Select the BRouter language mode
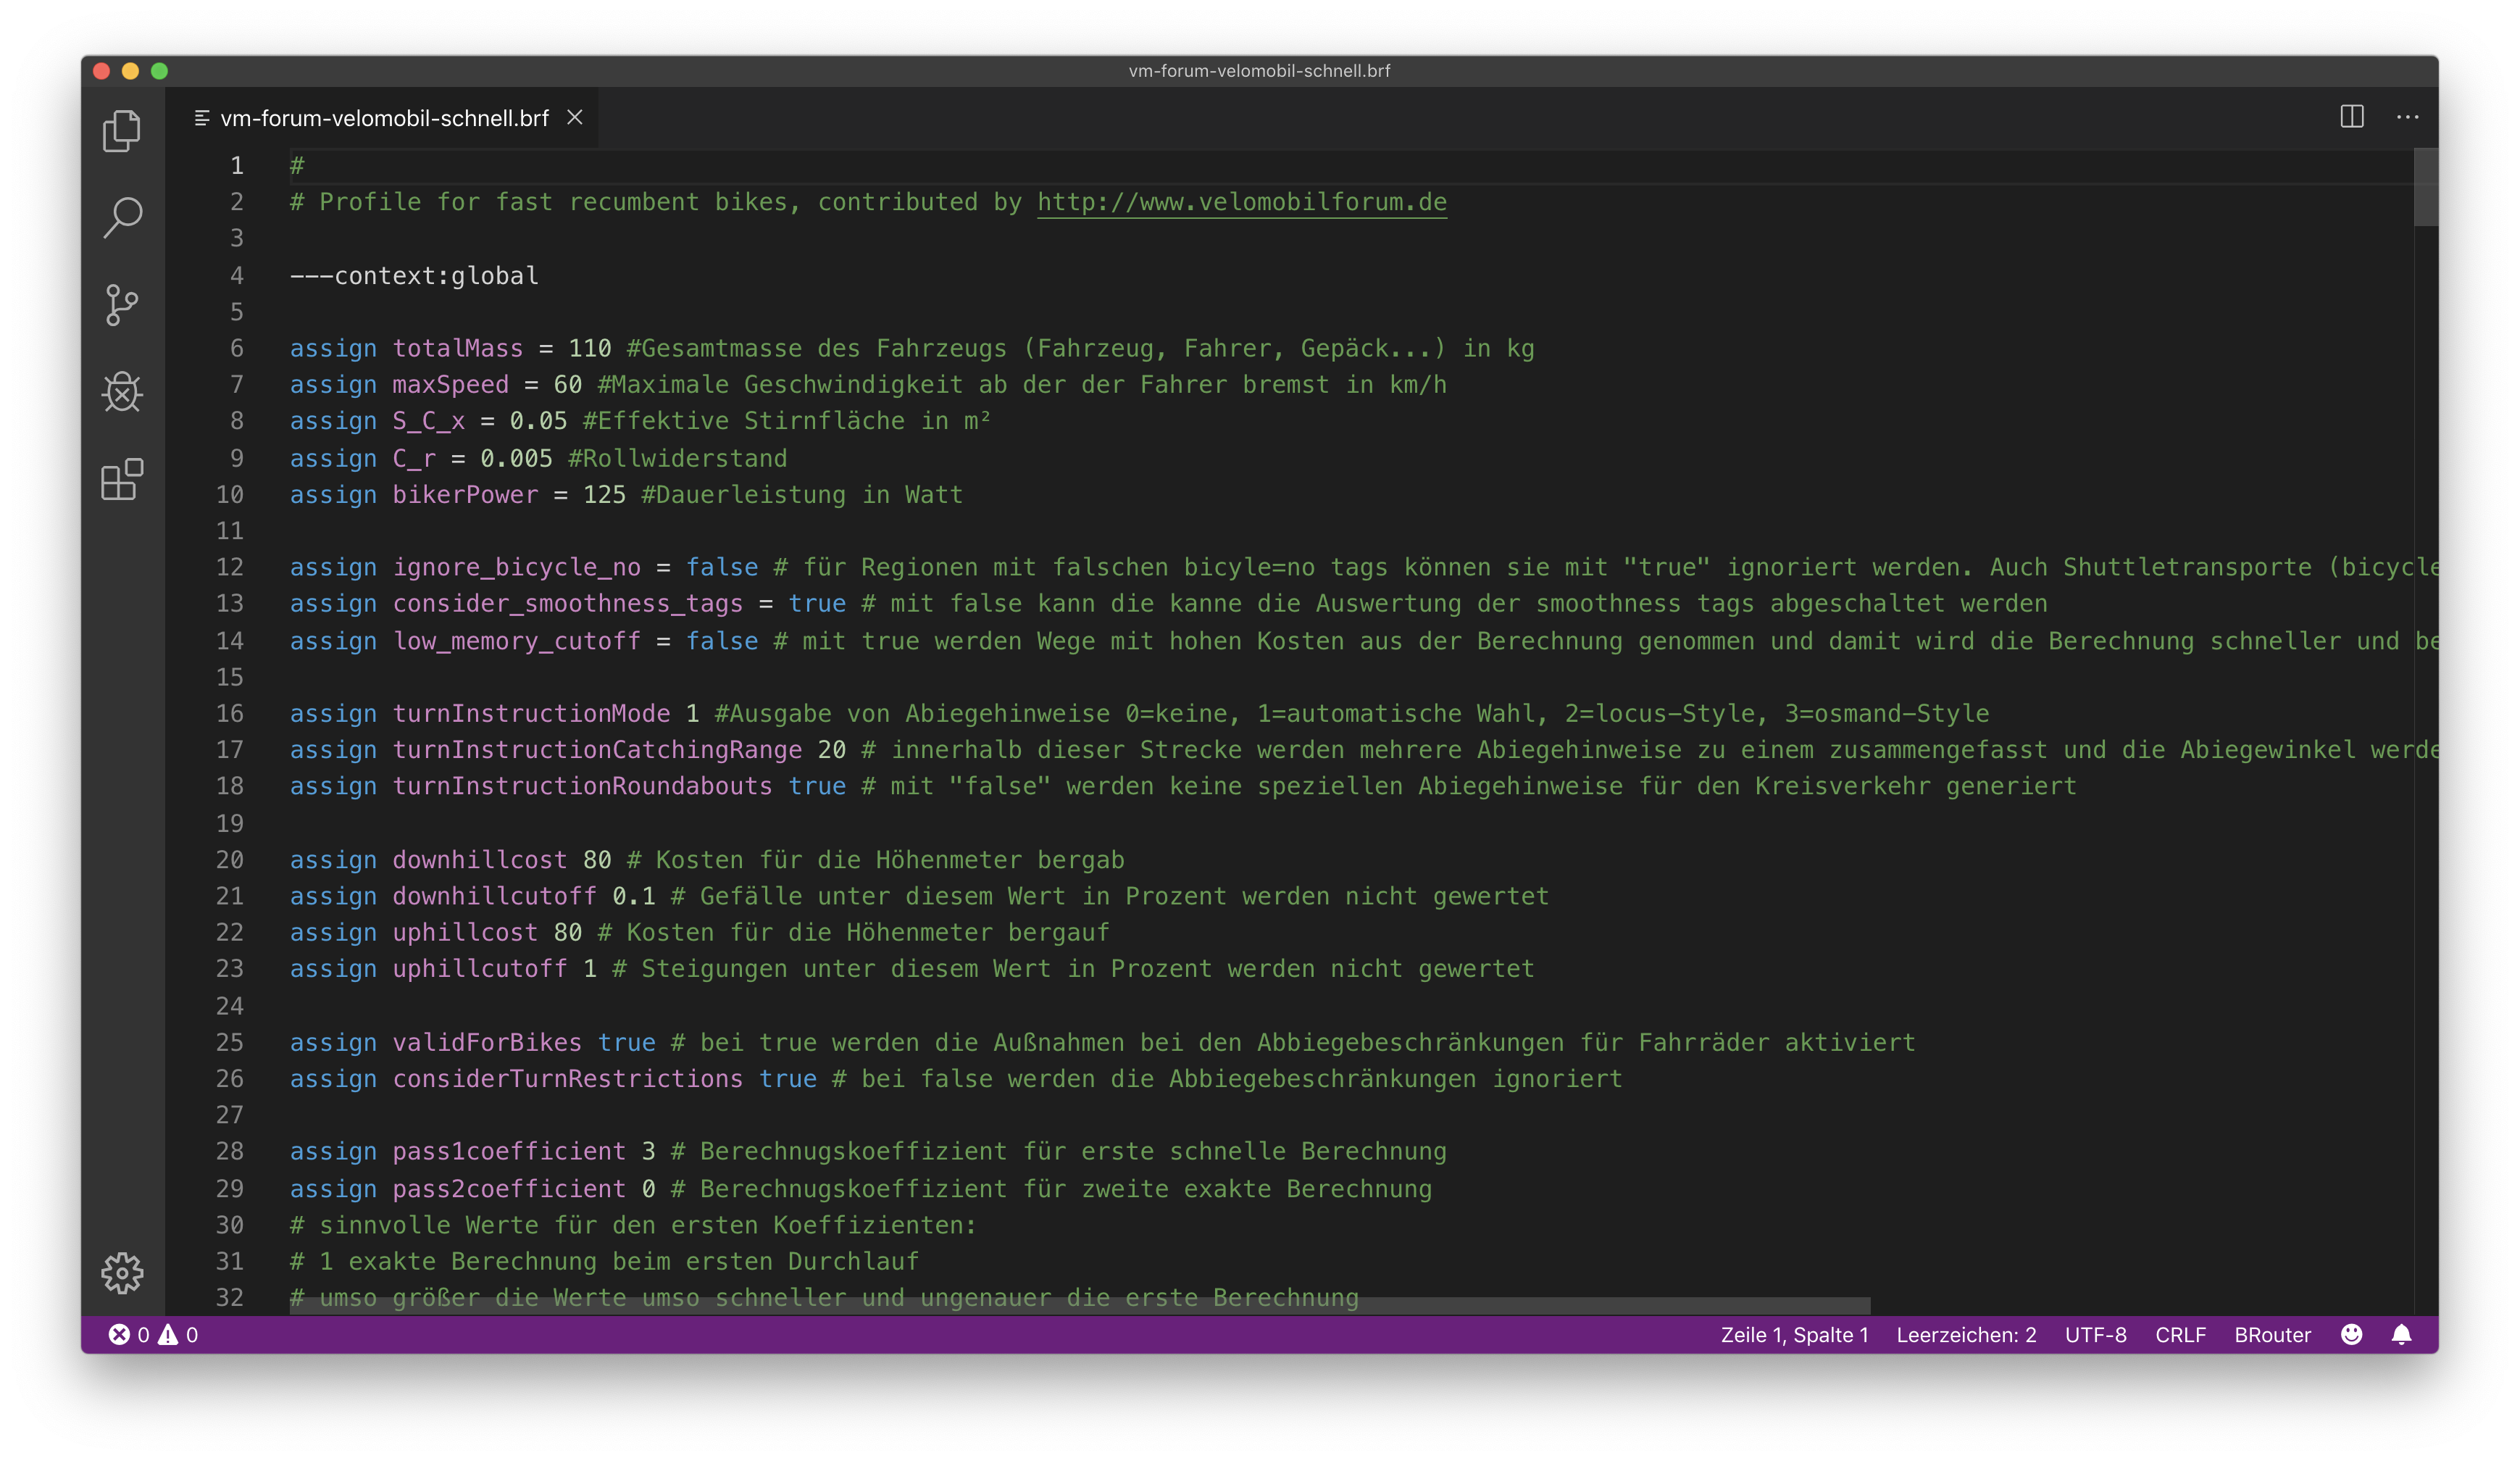 [x=2272, y=1334]
